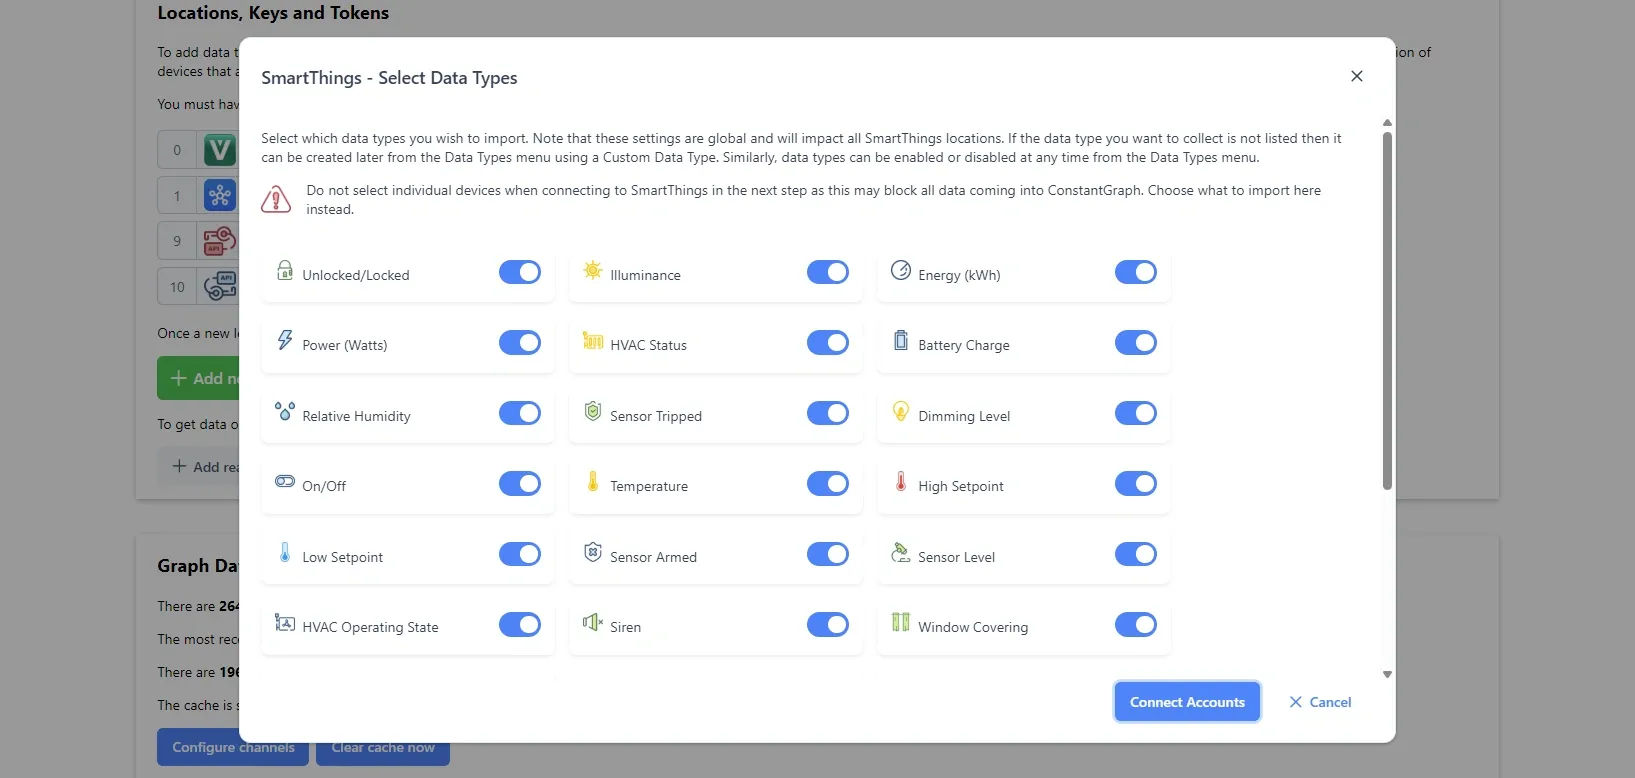Click the Battery Charge battery icon

pos(901,340)
